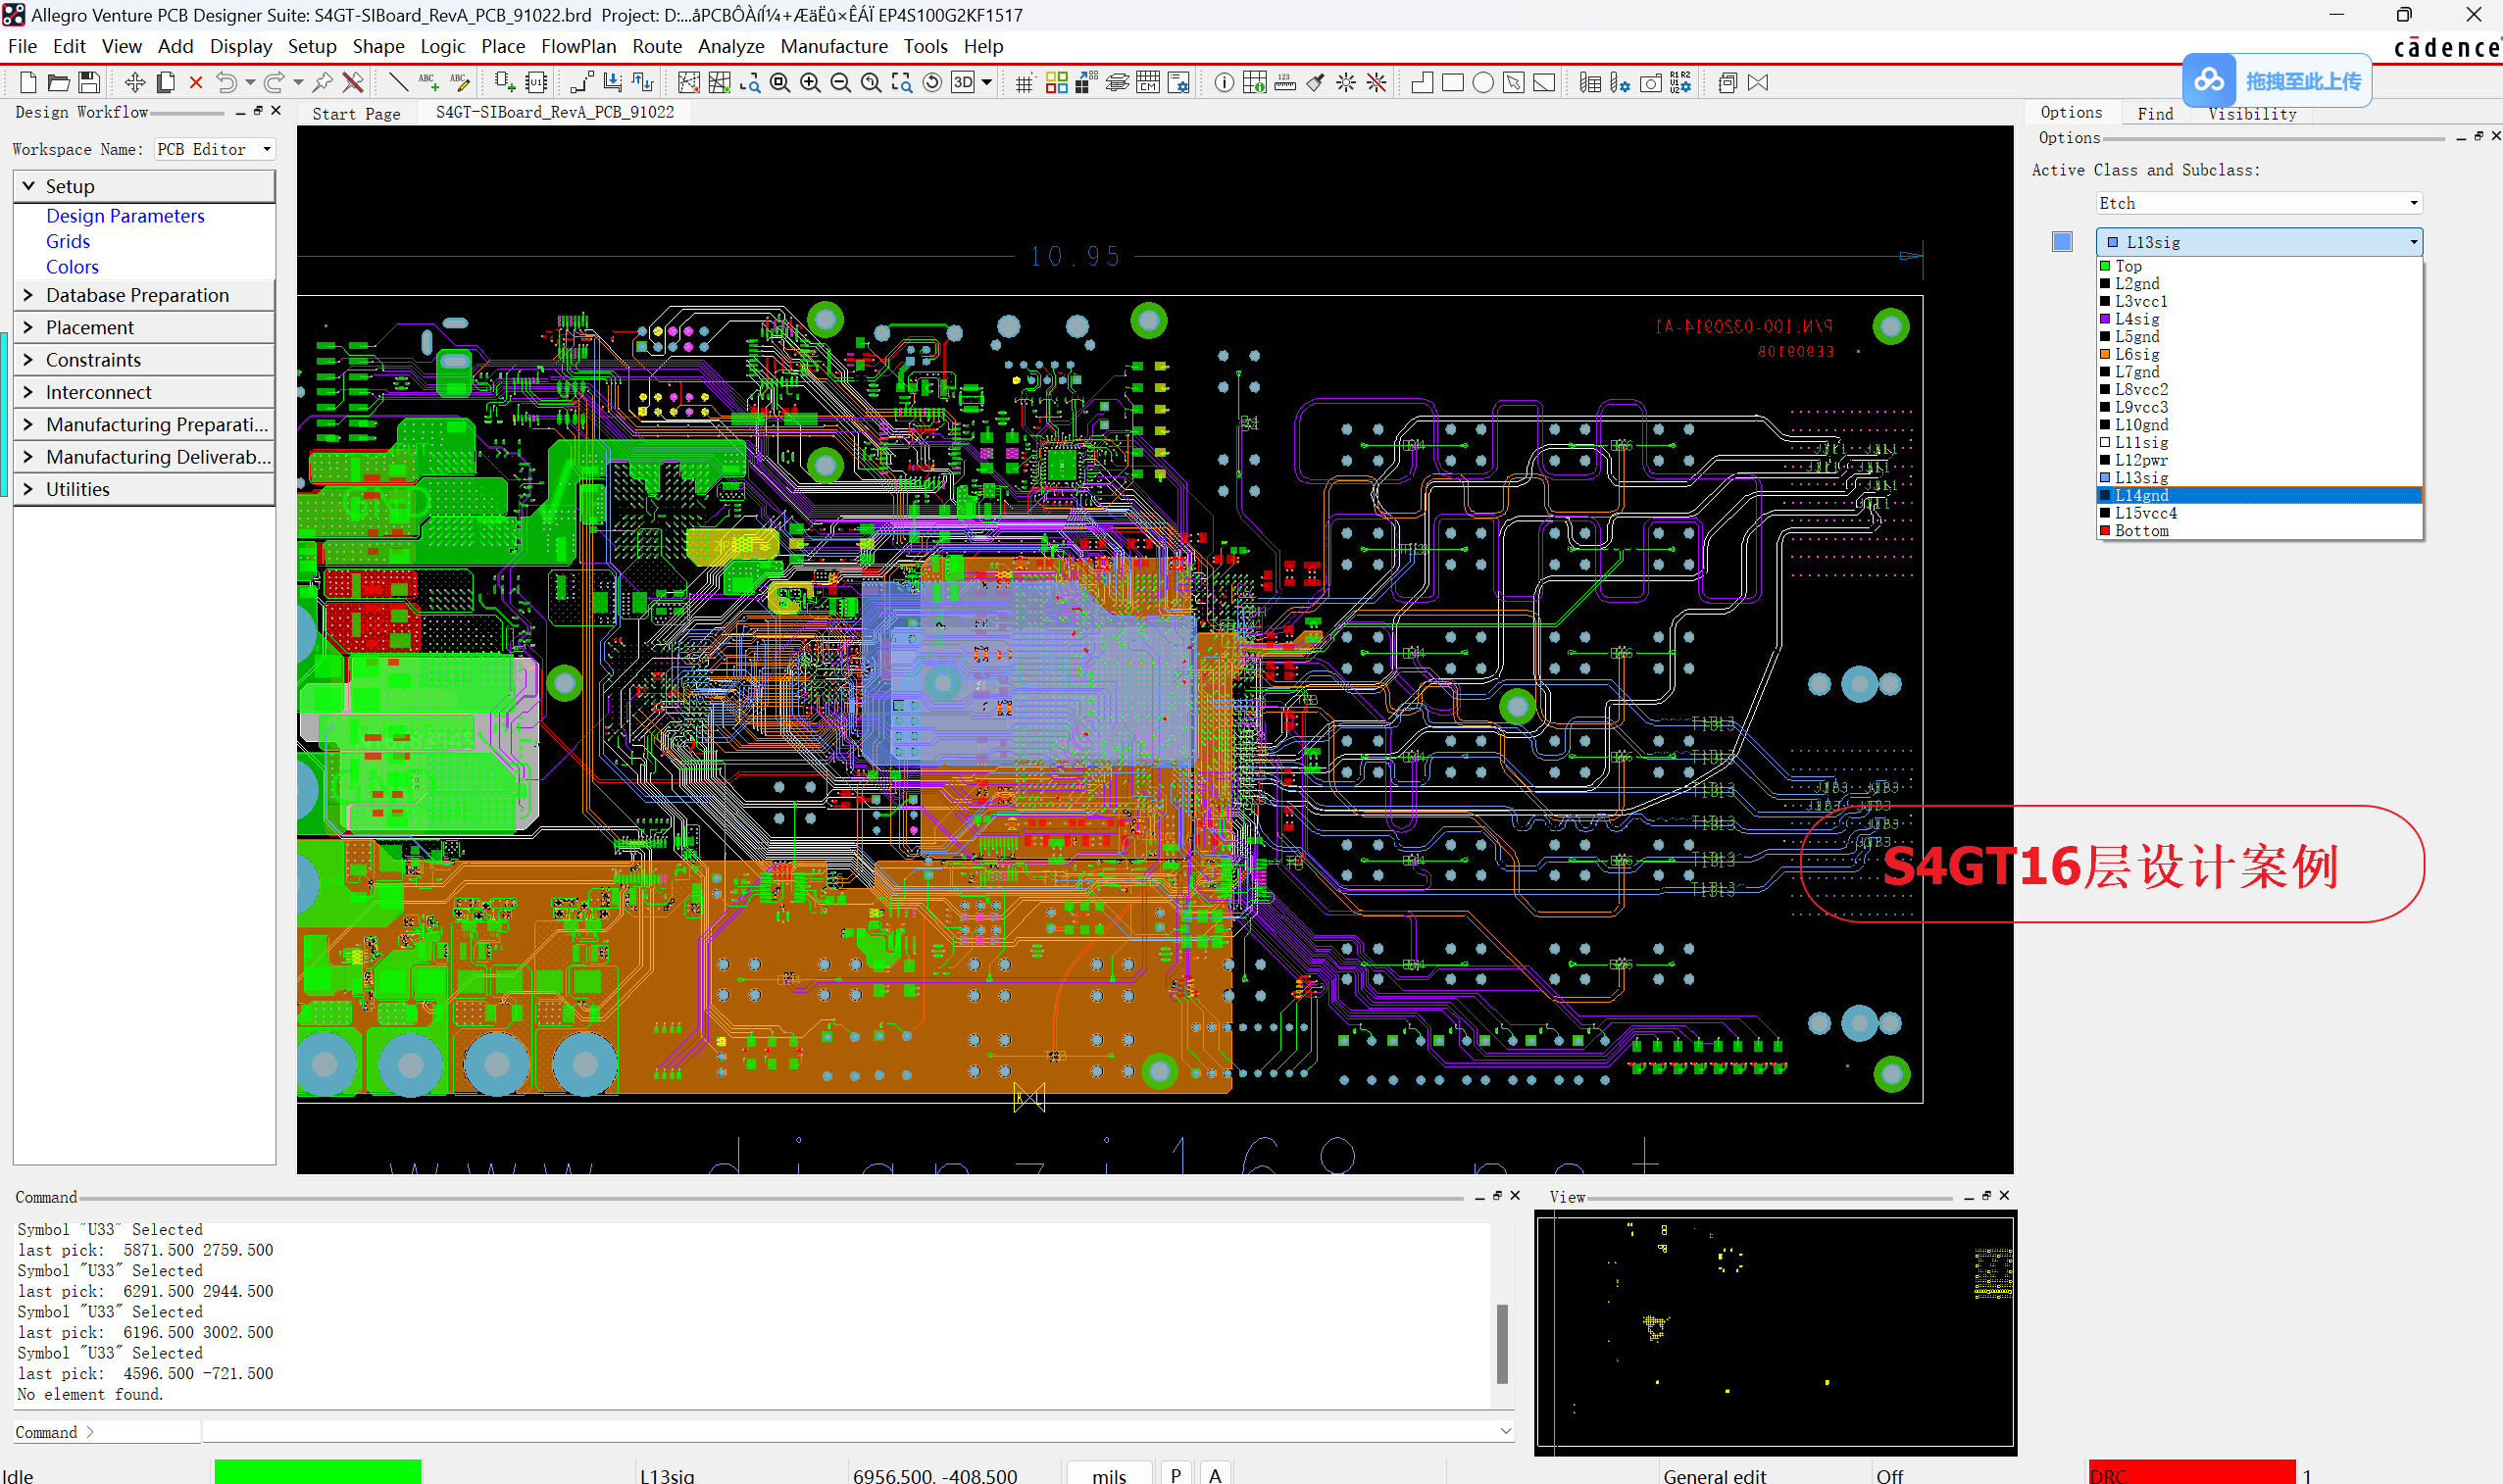
Task: Select the Fix pin icon
Action: click(322, 83)
